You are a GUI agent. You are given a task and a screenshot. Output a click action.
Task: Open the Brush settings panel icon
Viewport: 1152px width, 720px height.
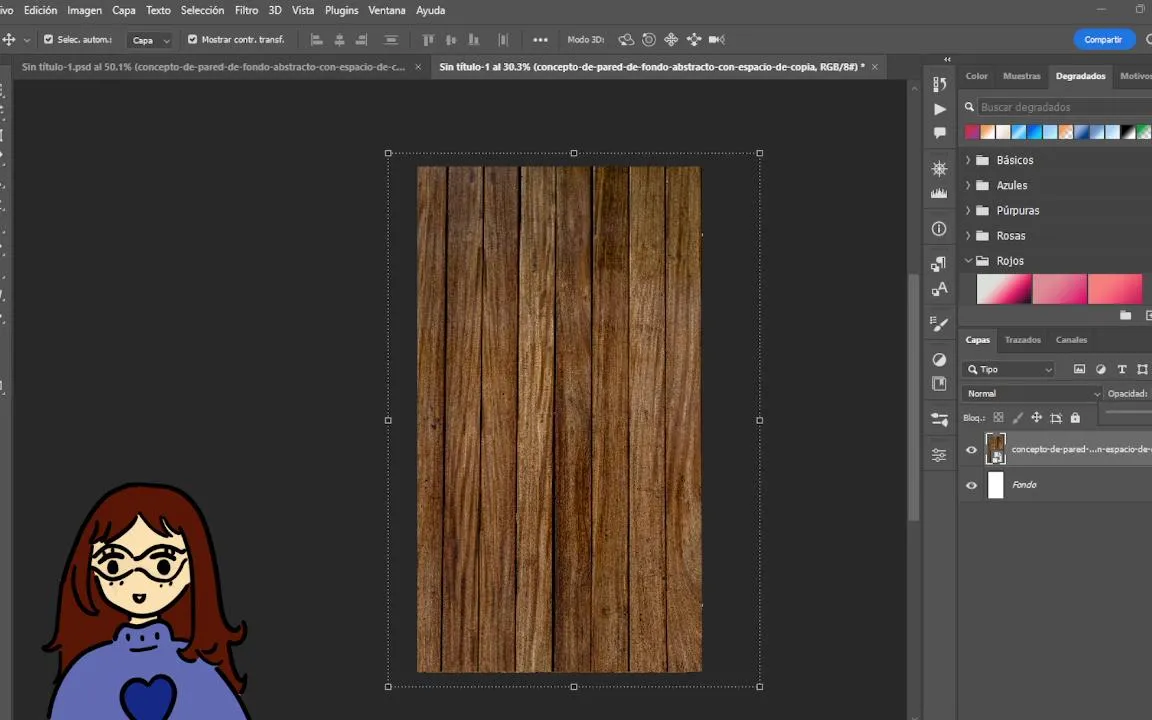[x=939, y=324]
